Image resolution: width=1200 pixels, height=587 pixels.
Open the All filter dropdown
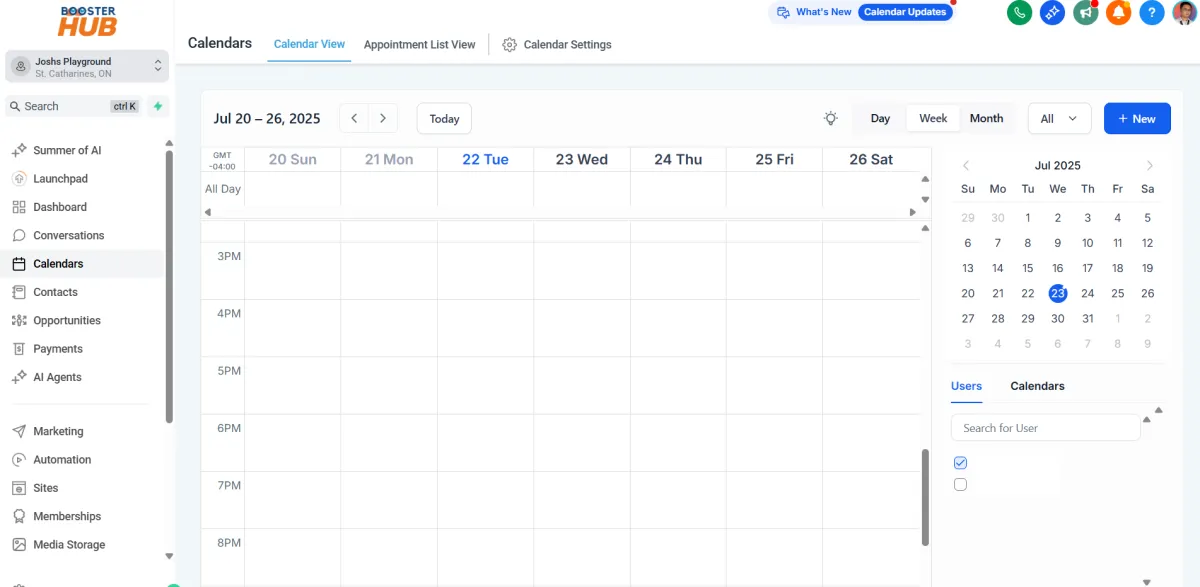click(1059, 118)
